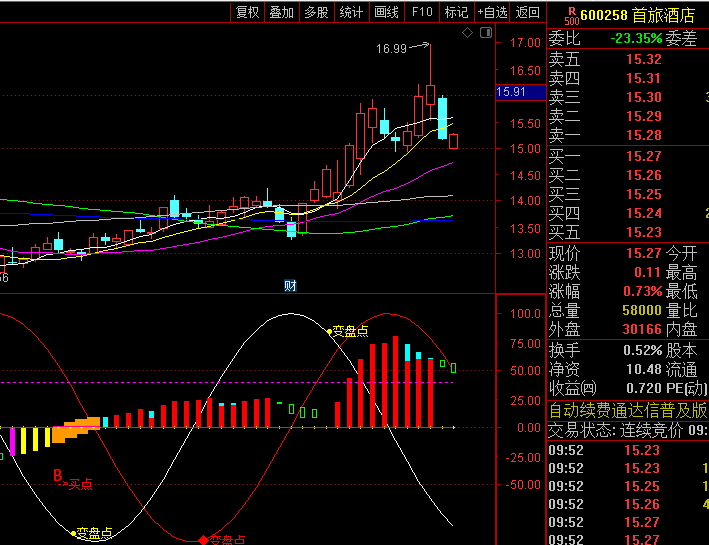Select the 09:52 15.25 trade tick row
This screenshot has height=545, width=709.
click(x=628, y=486)
